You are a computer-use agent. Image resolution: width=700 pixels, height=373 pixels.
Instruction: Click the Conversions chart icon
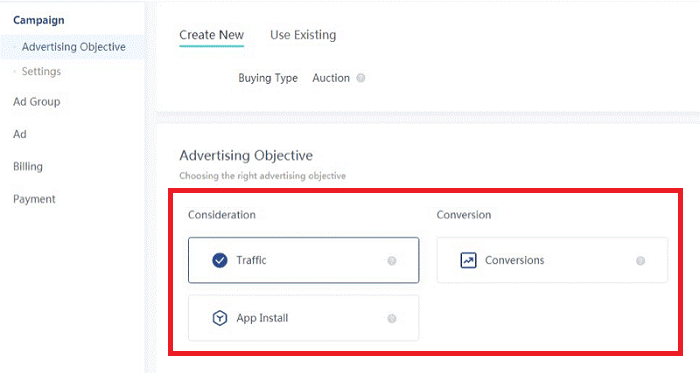pyautogui.click(x=468, y=260)
